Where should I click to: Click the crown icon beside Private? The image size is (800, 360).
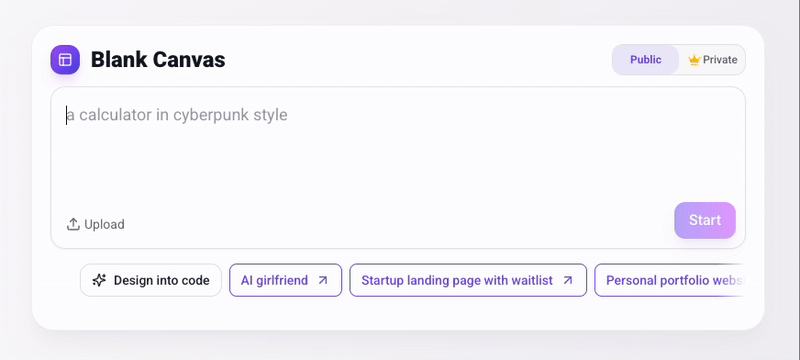click(694, 60)
